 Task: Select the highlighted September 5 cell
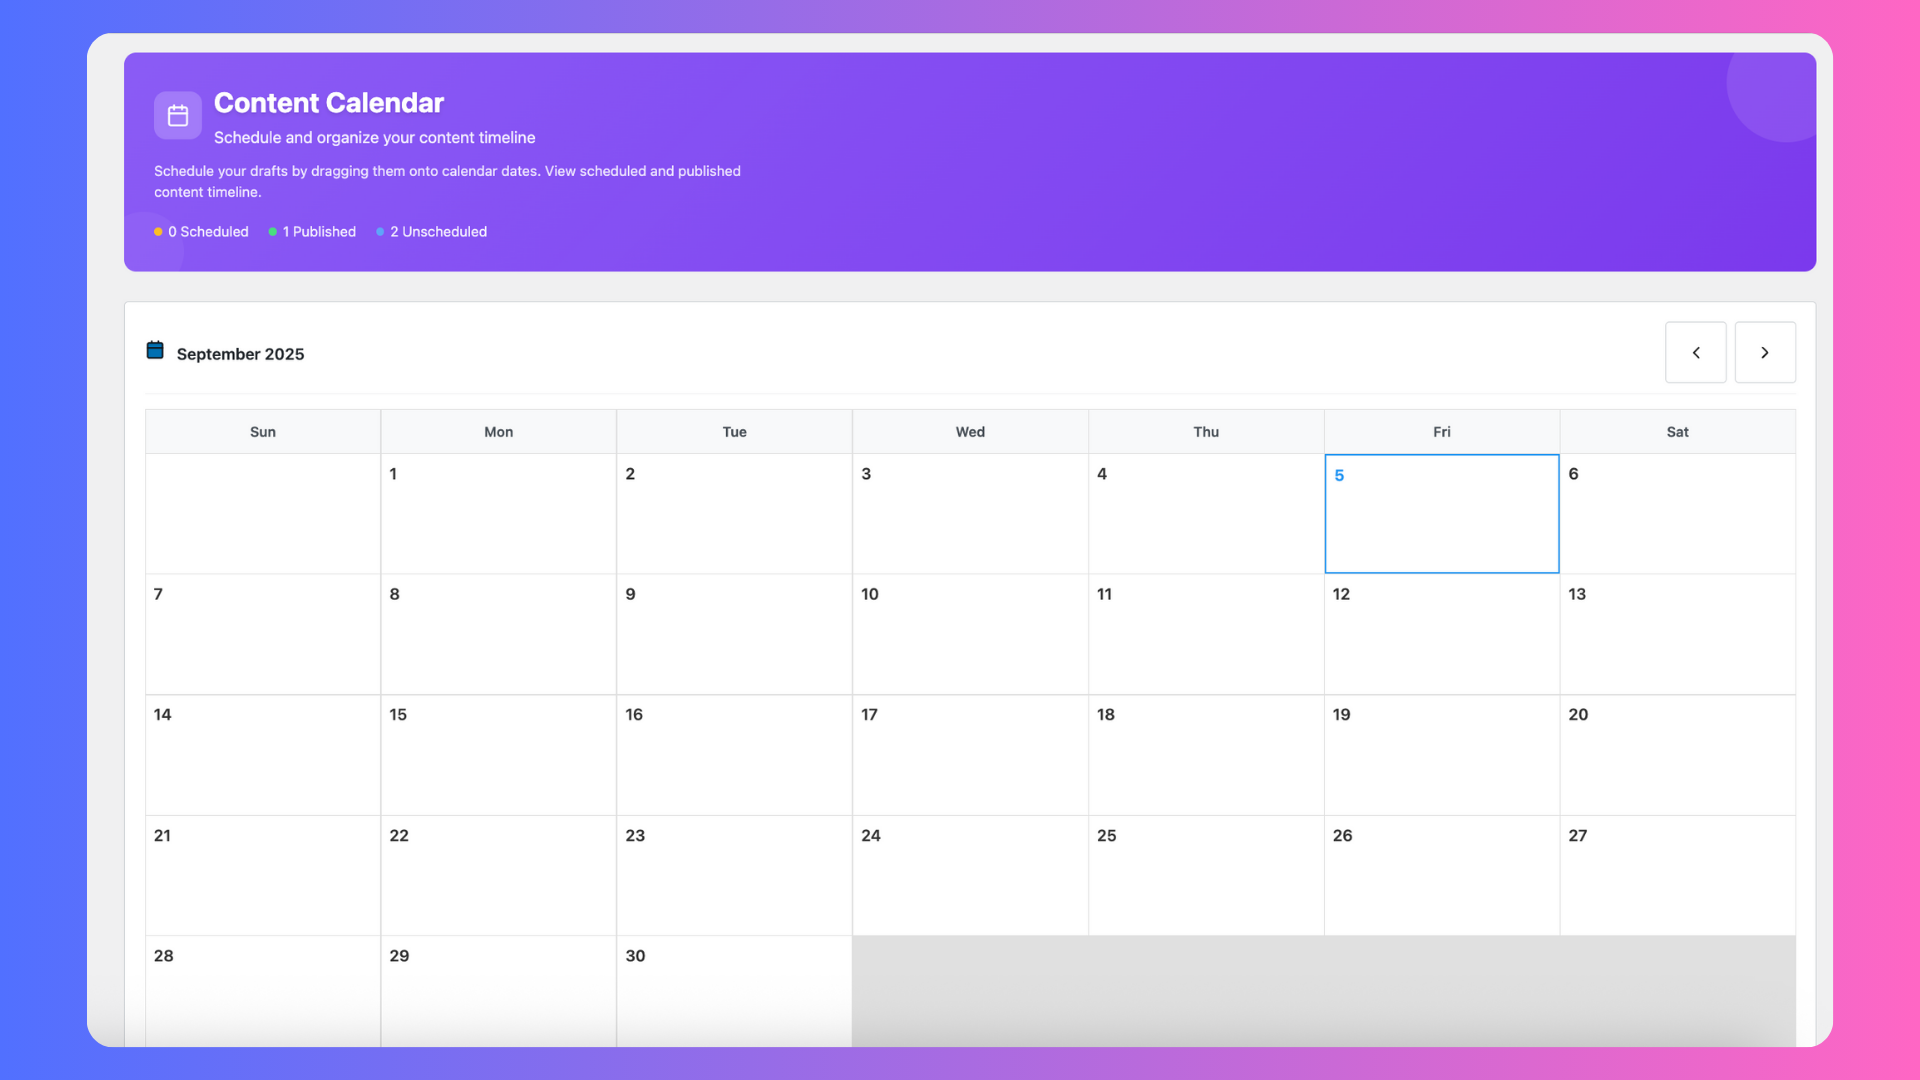click(x=1441, y=514)
